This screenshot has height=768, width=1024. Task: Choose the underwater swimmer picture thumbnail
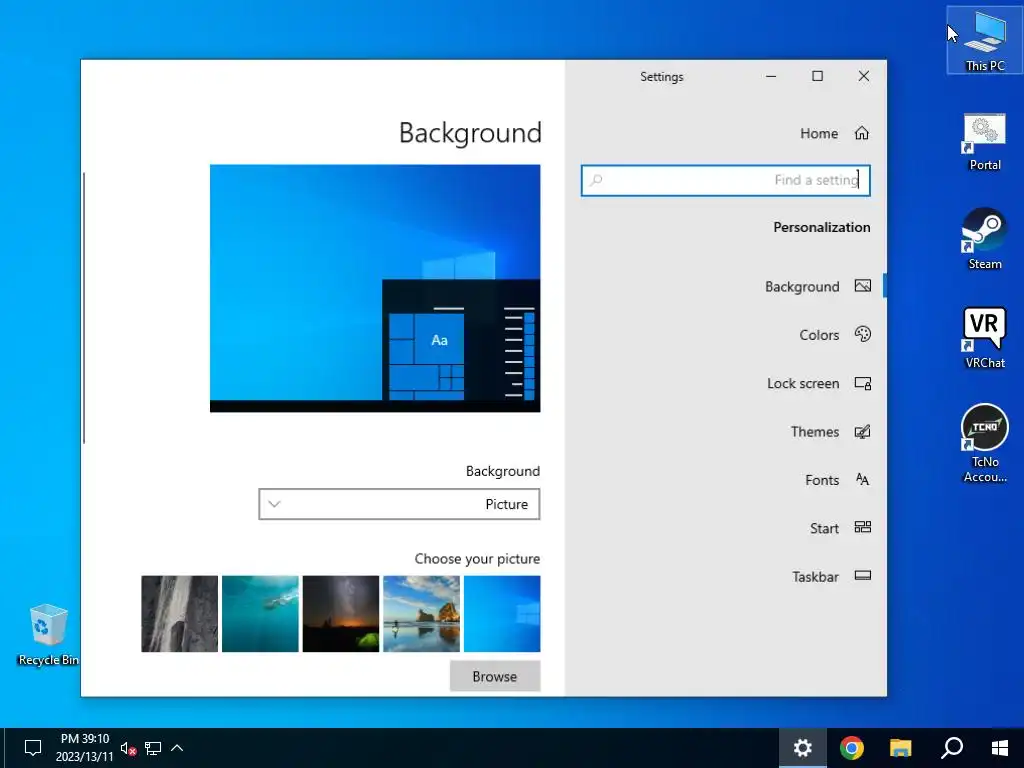tap(260, 614)
